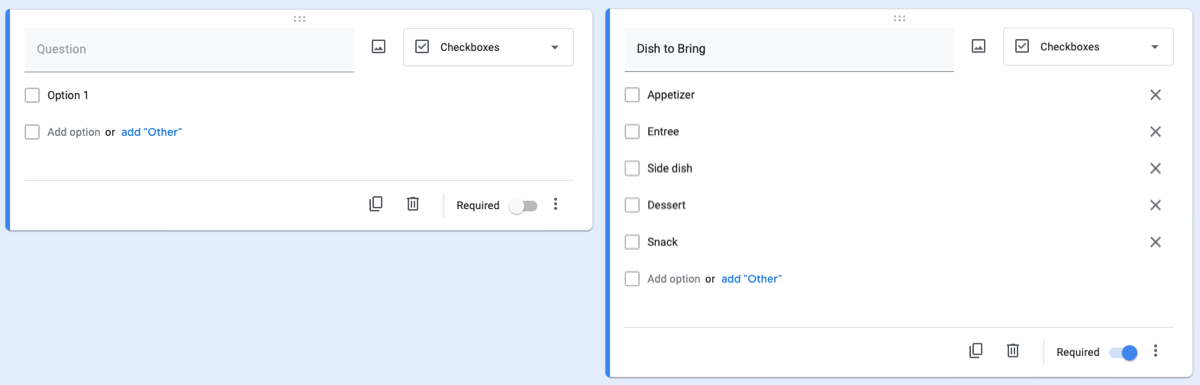This screenshot has width=1200, height=385.
Task: Remove the Appetizer option
Action: click(1155, 95)
